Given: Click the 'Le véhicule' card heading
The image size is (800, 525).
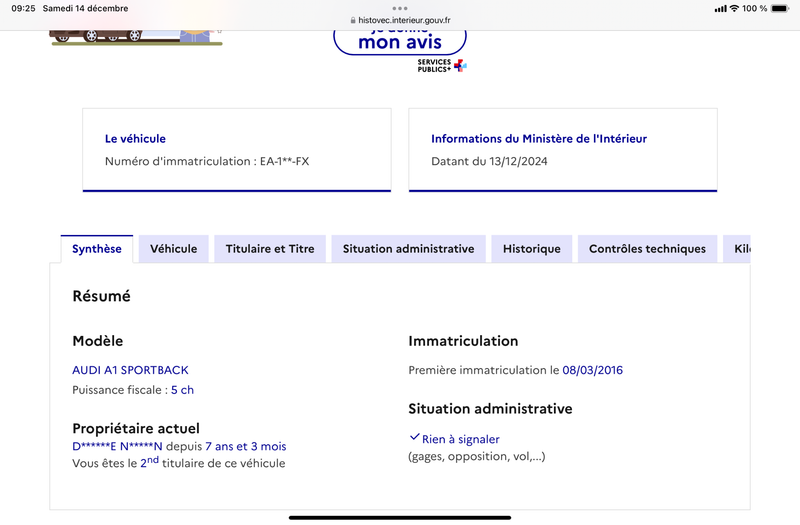Looking at the screenshot, I should pyautogui.click(x=135, y=139).
